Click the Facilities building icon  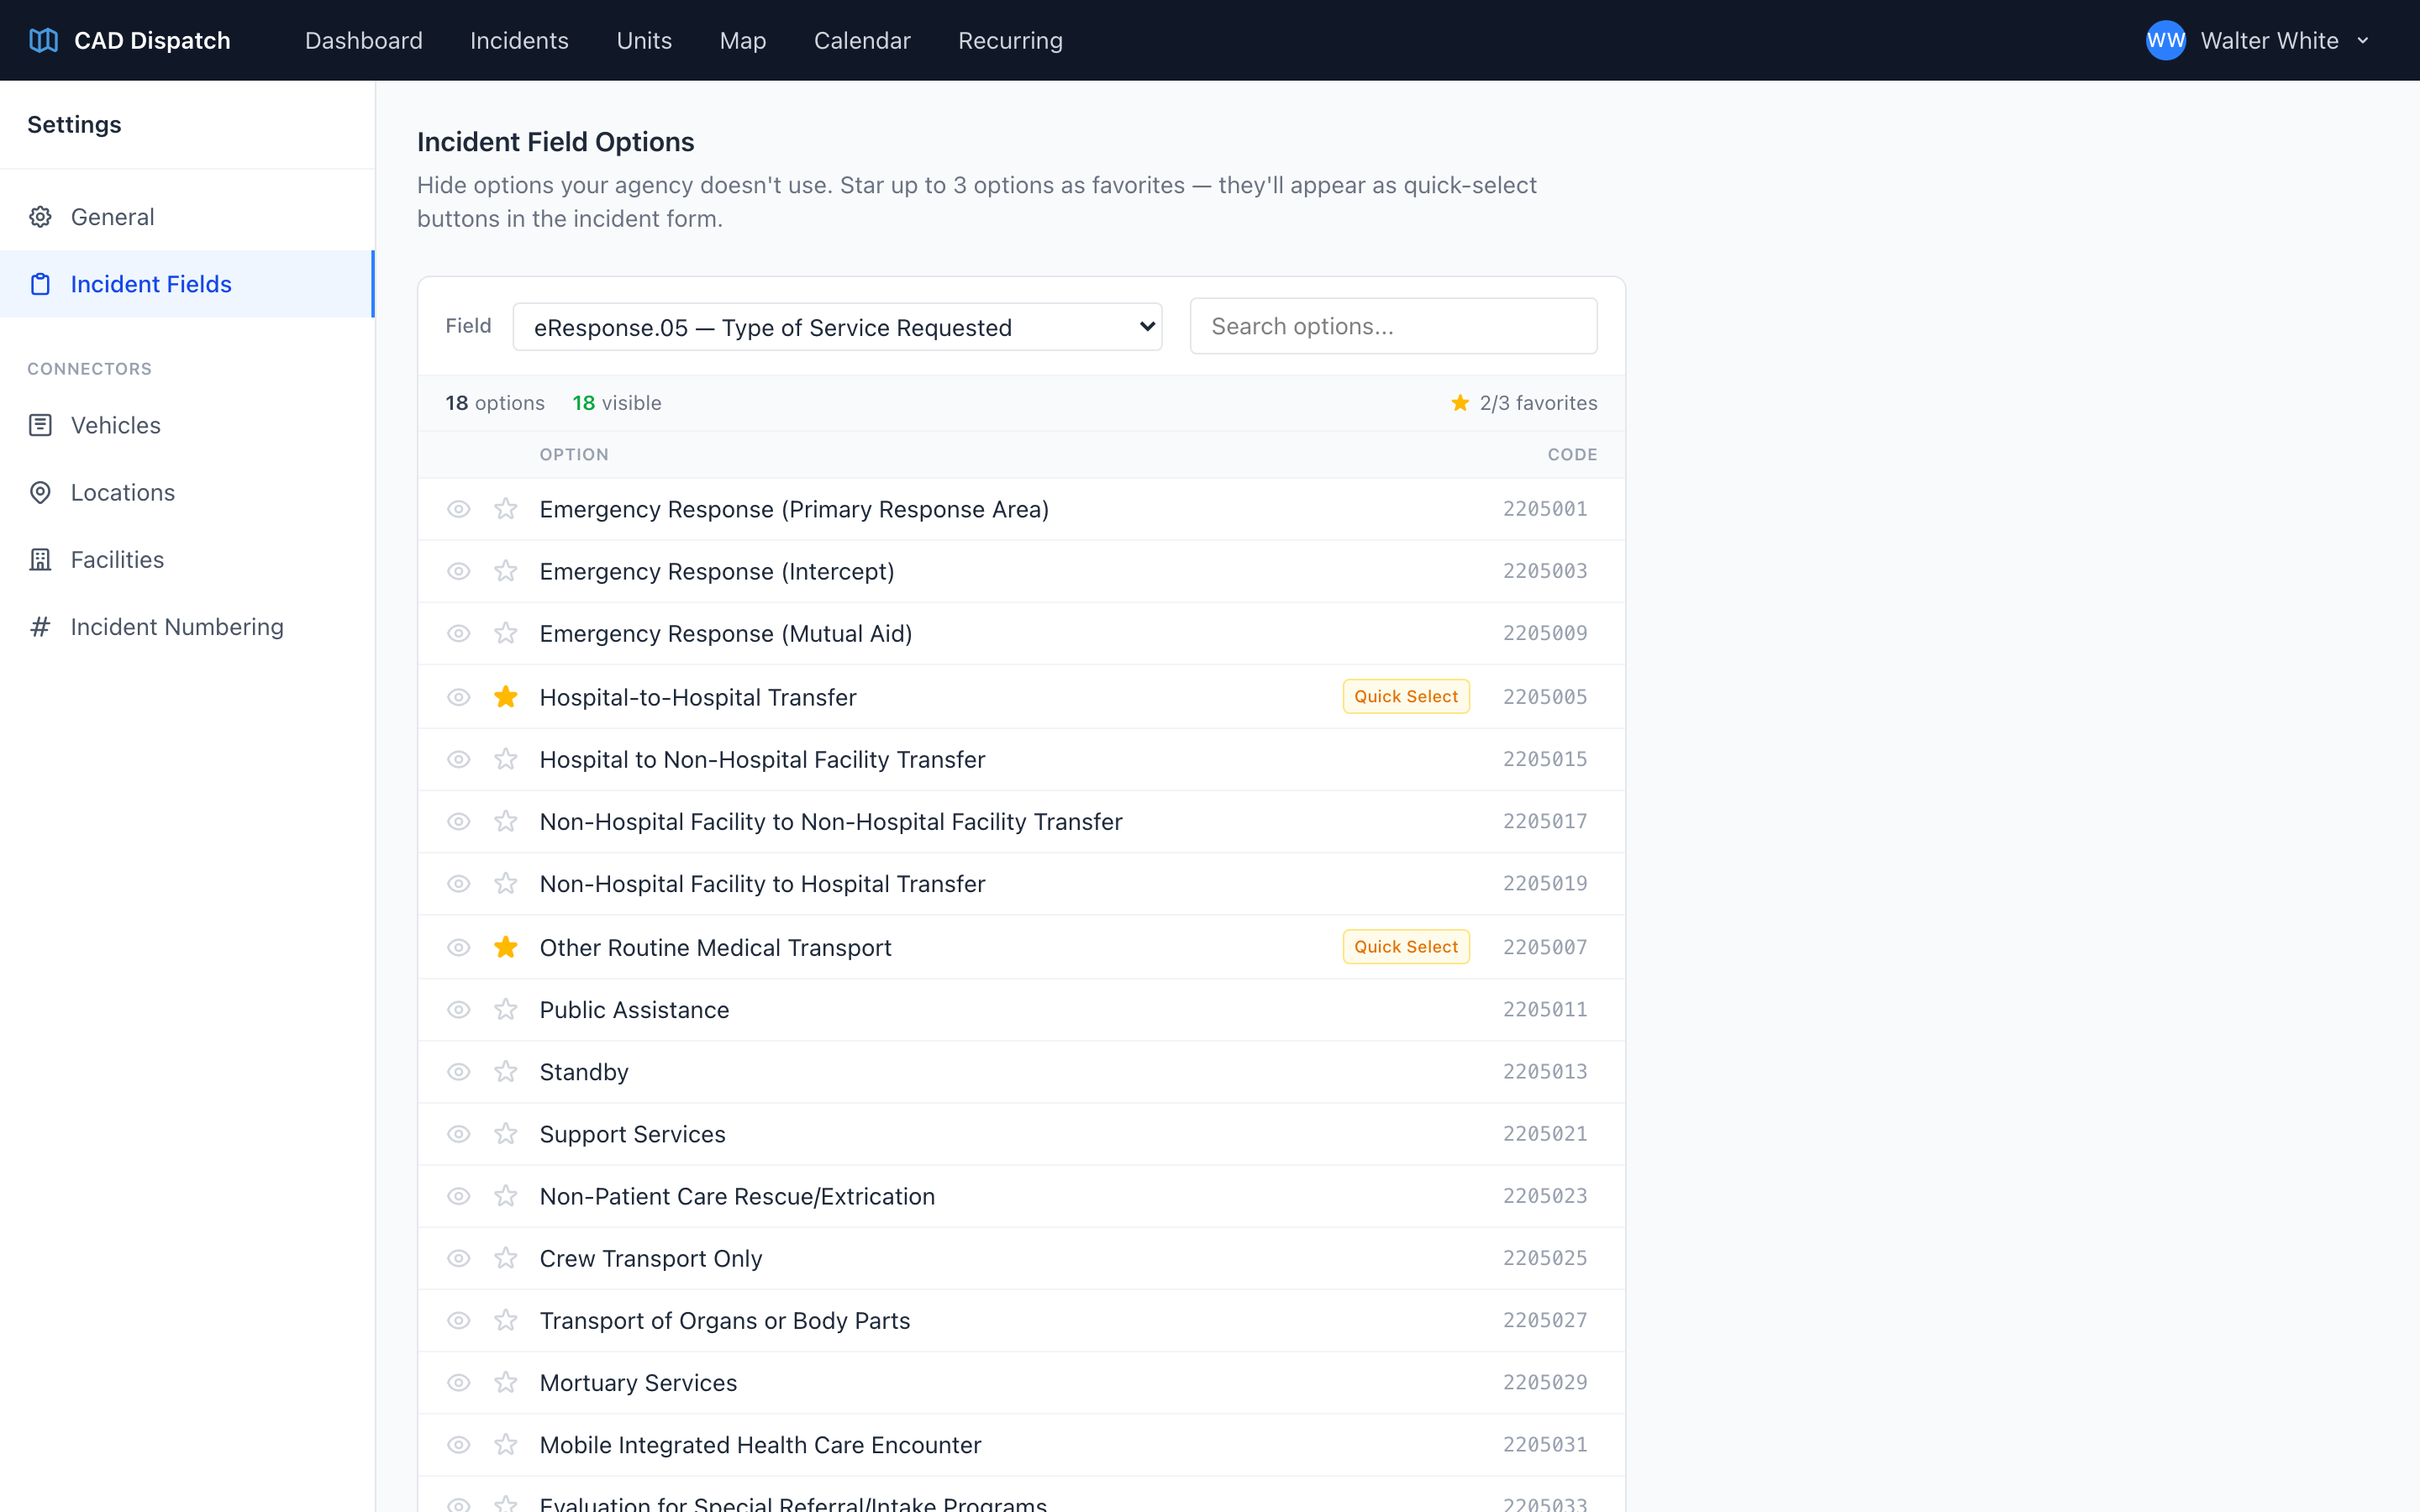(40, 559)
